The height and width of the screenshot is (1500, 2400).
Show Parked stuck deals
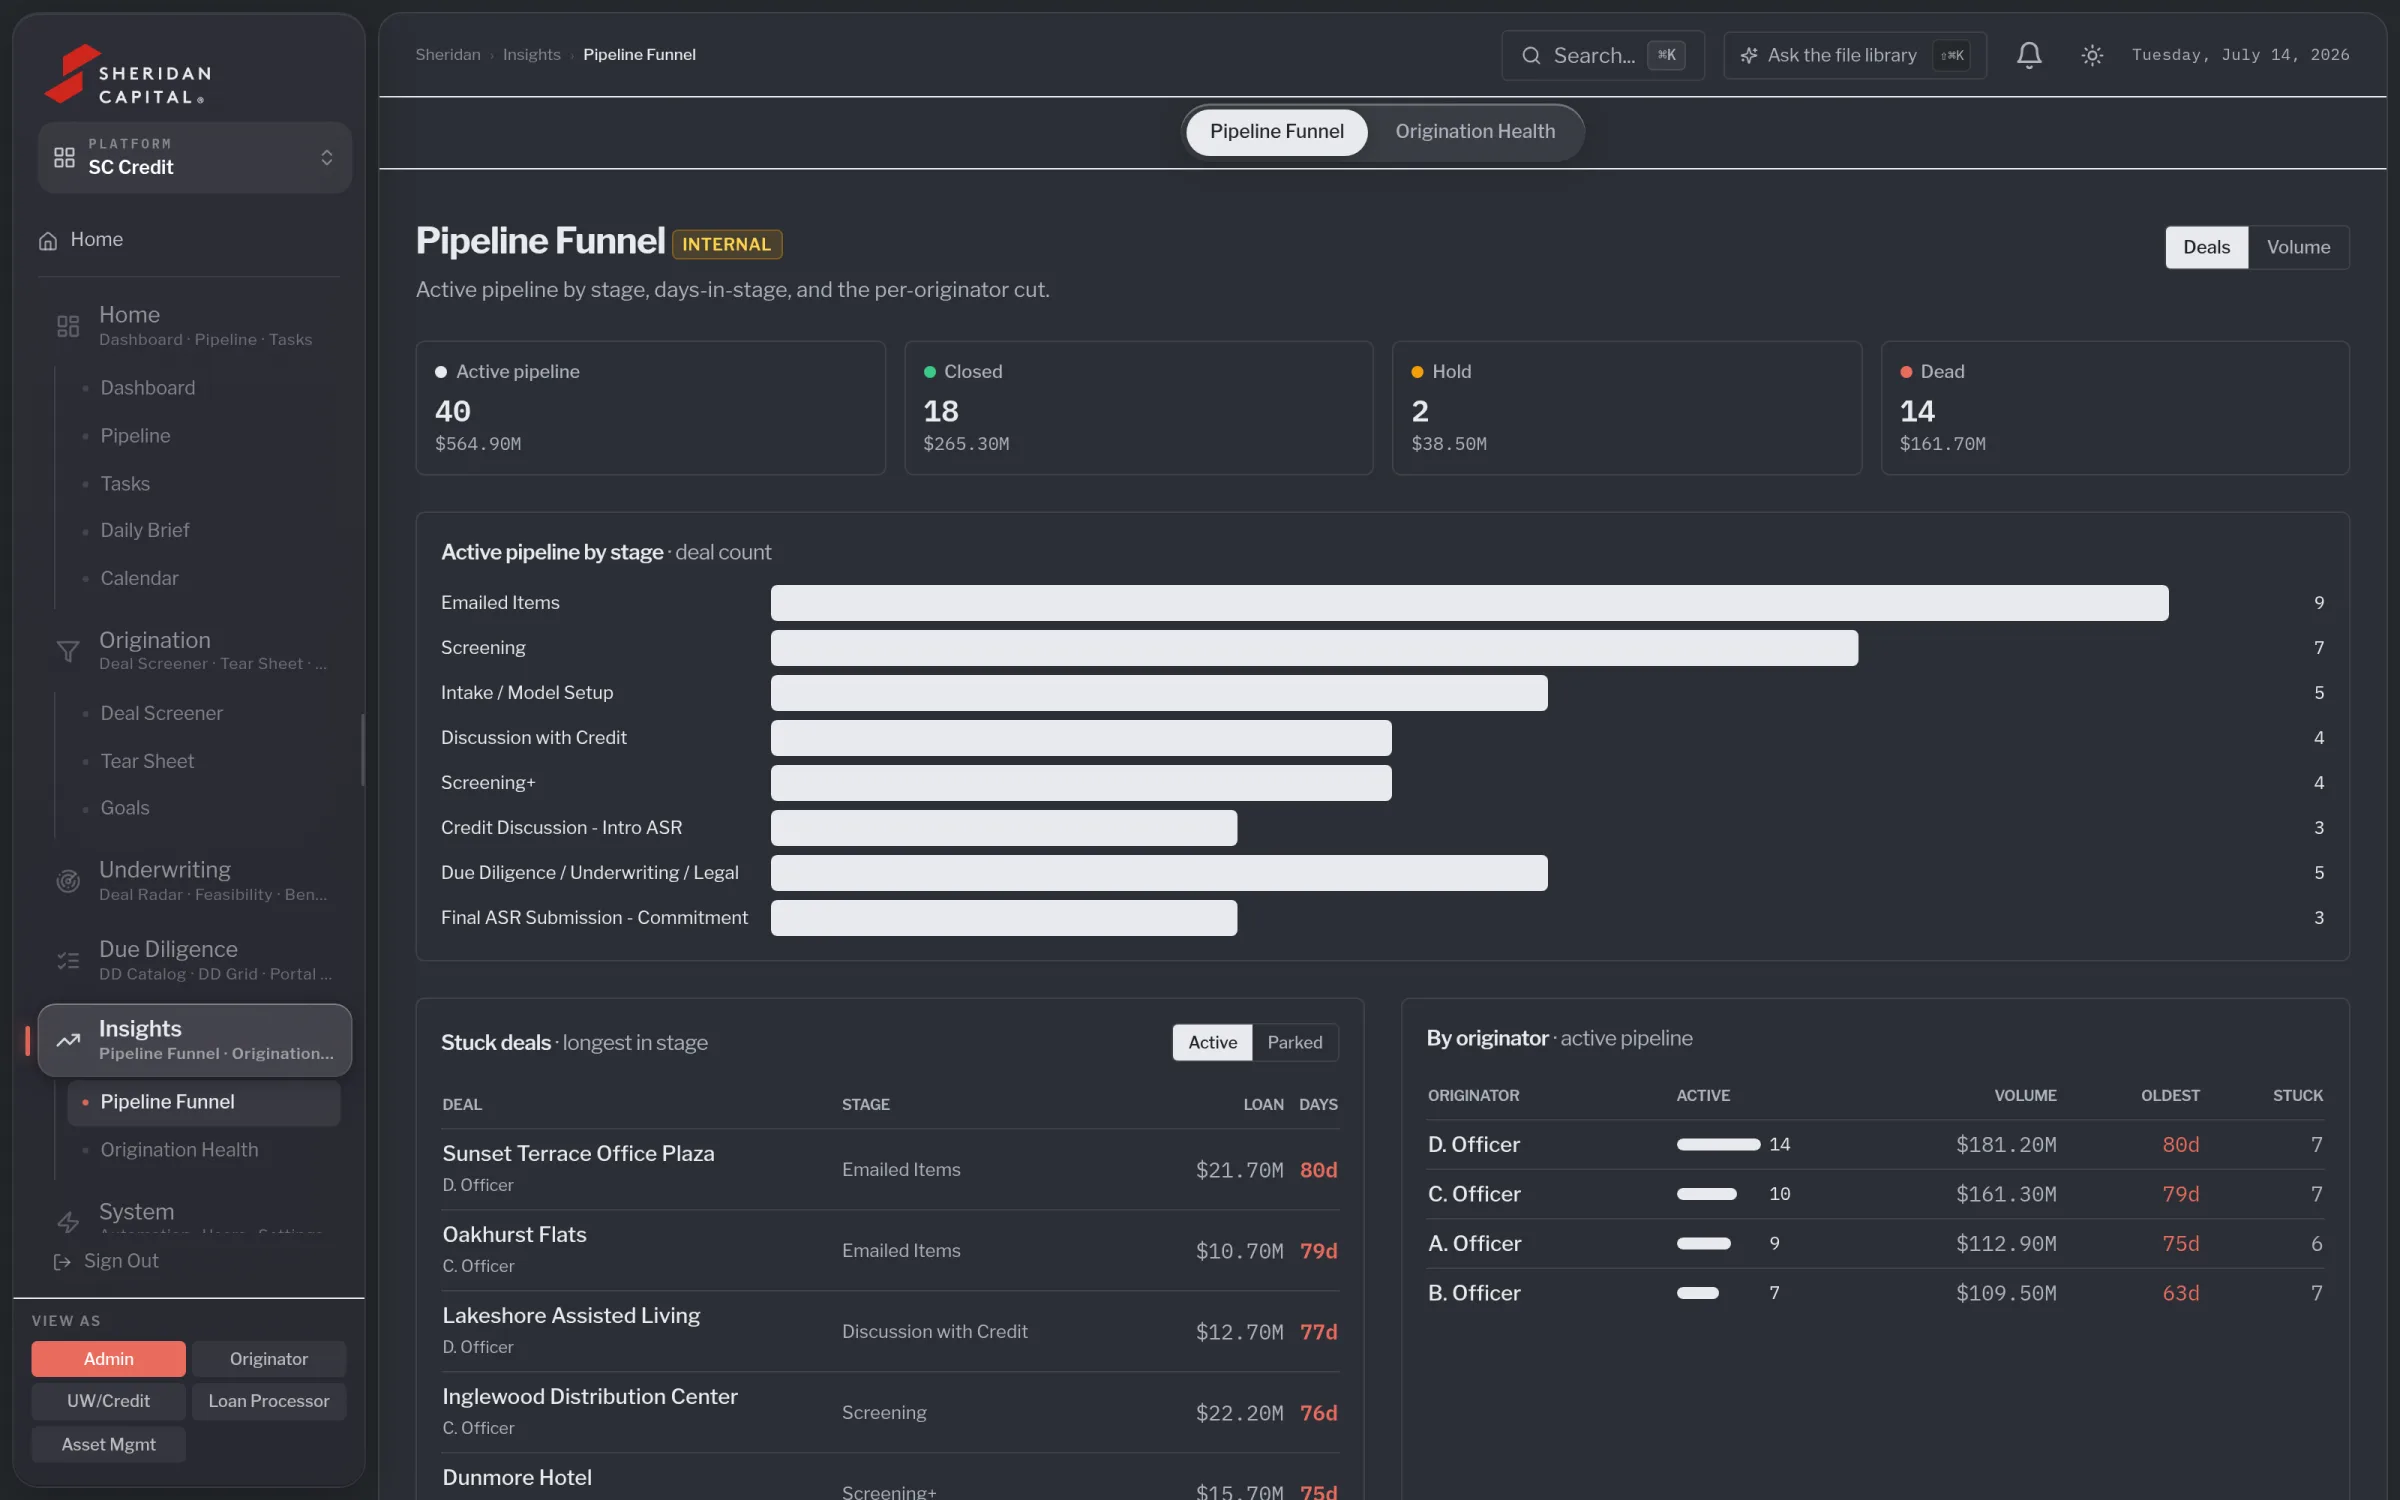click(1294, 1042)
